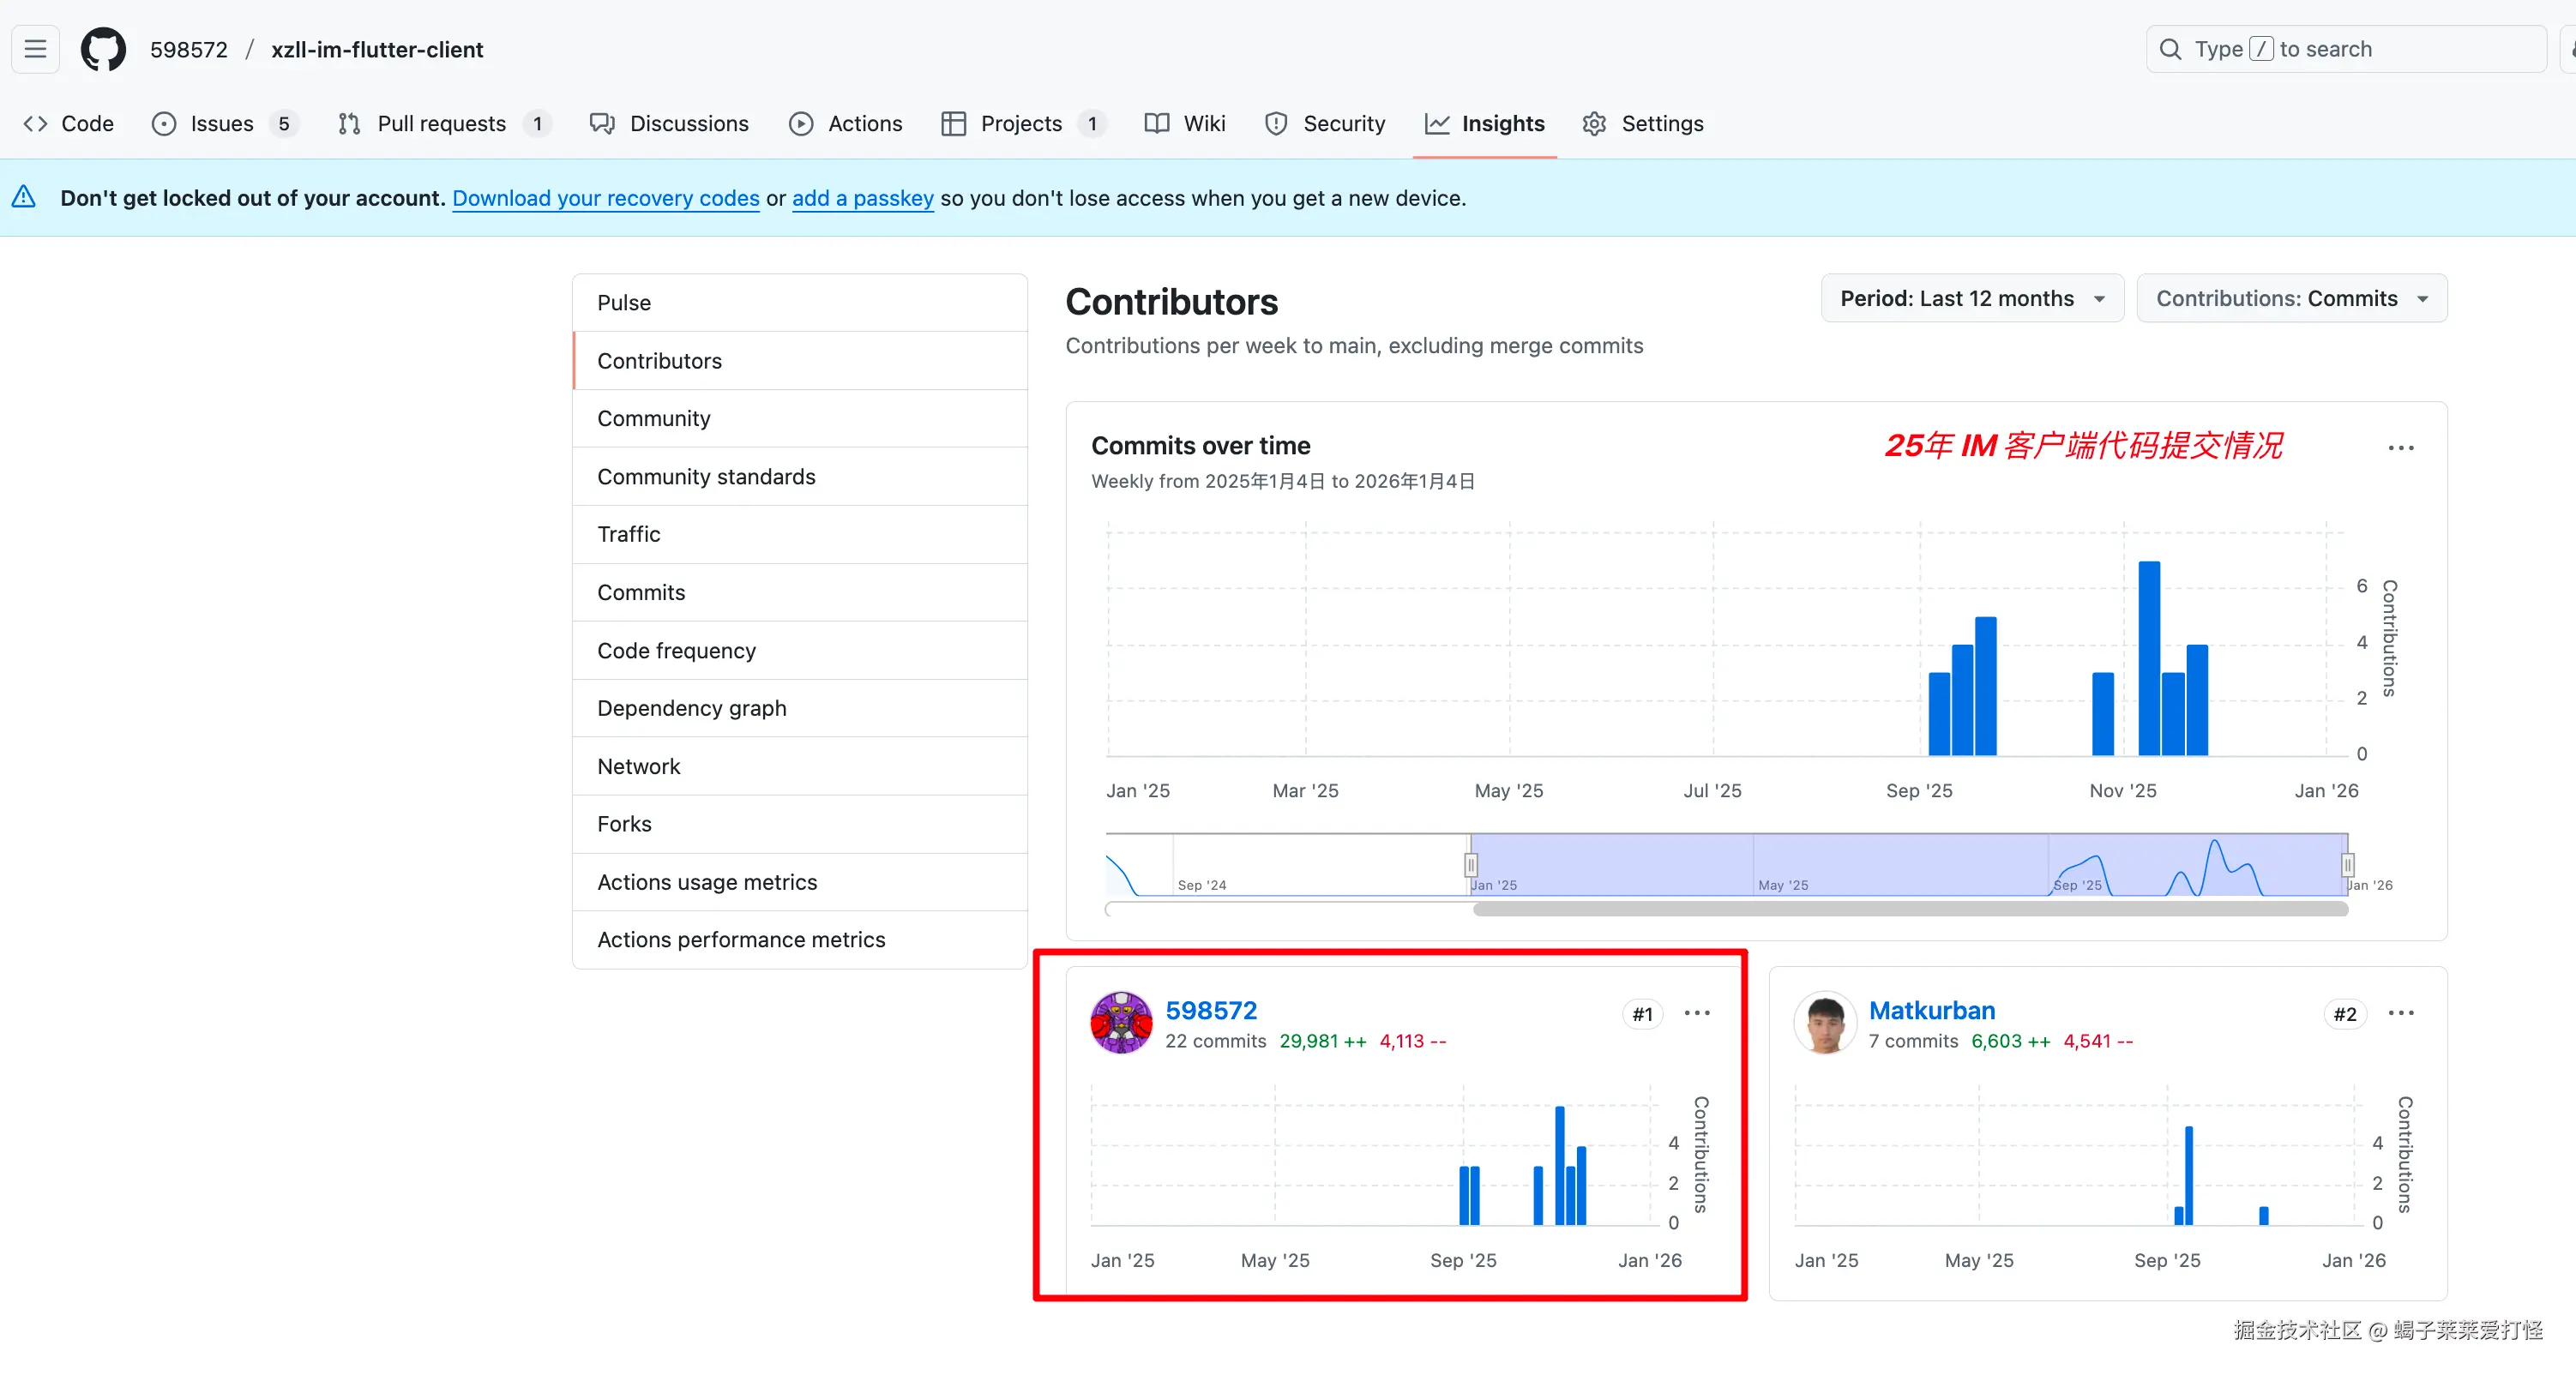Click the add a passkey link
Image resolution: width=2576 pixels, height=1375 pixels.
[x=862, y=198]
